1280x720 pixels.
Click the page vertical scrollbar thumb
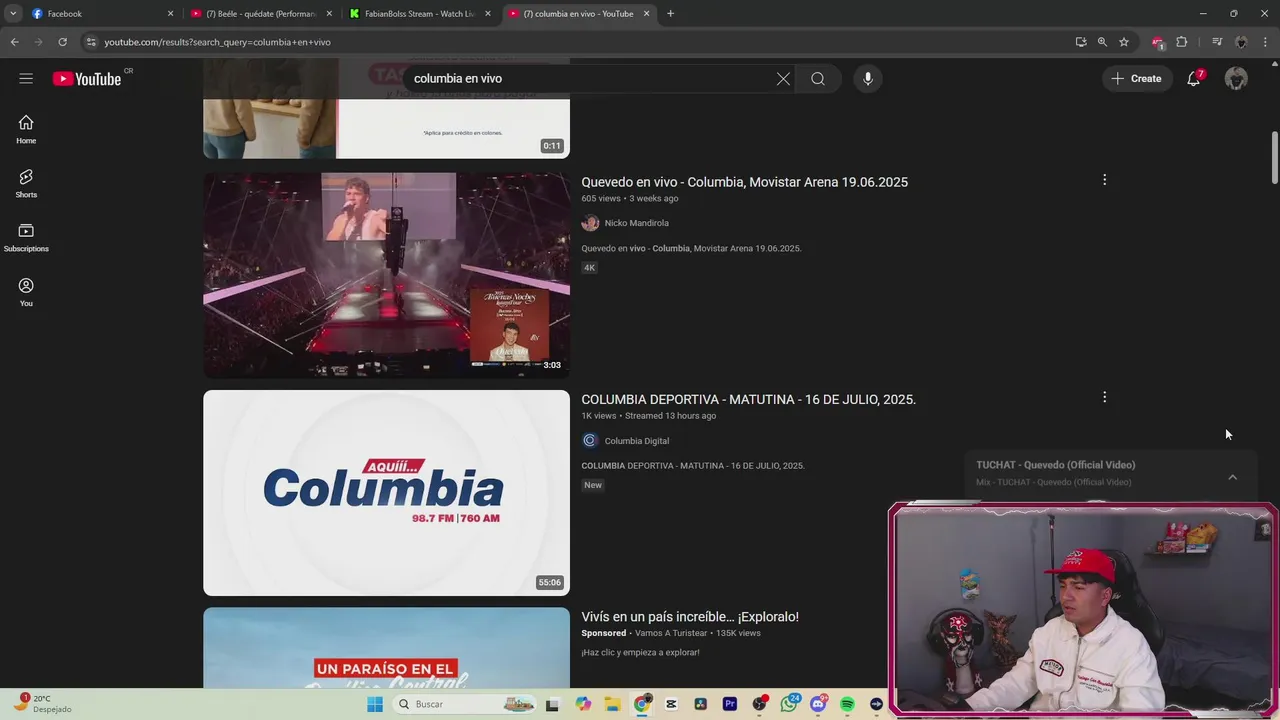(x=1274, y=157)
